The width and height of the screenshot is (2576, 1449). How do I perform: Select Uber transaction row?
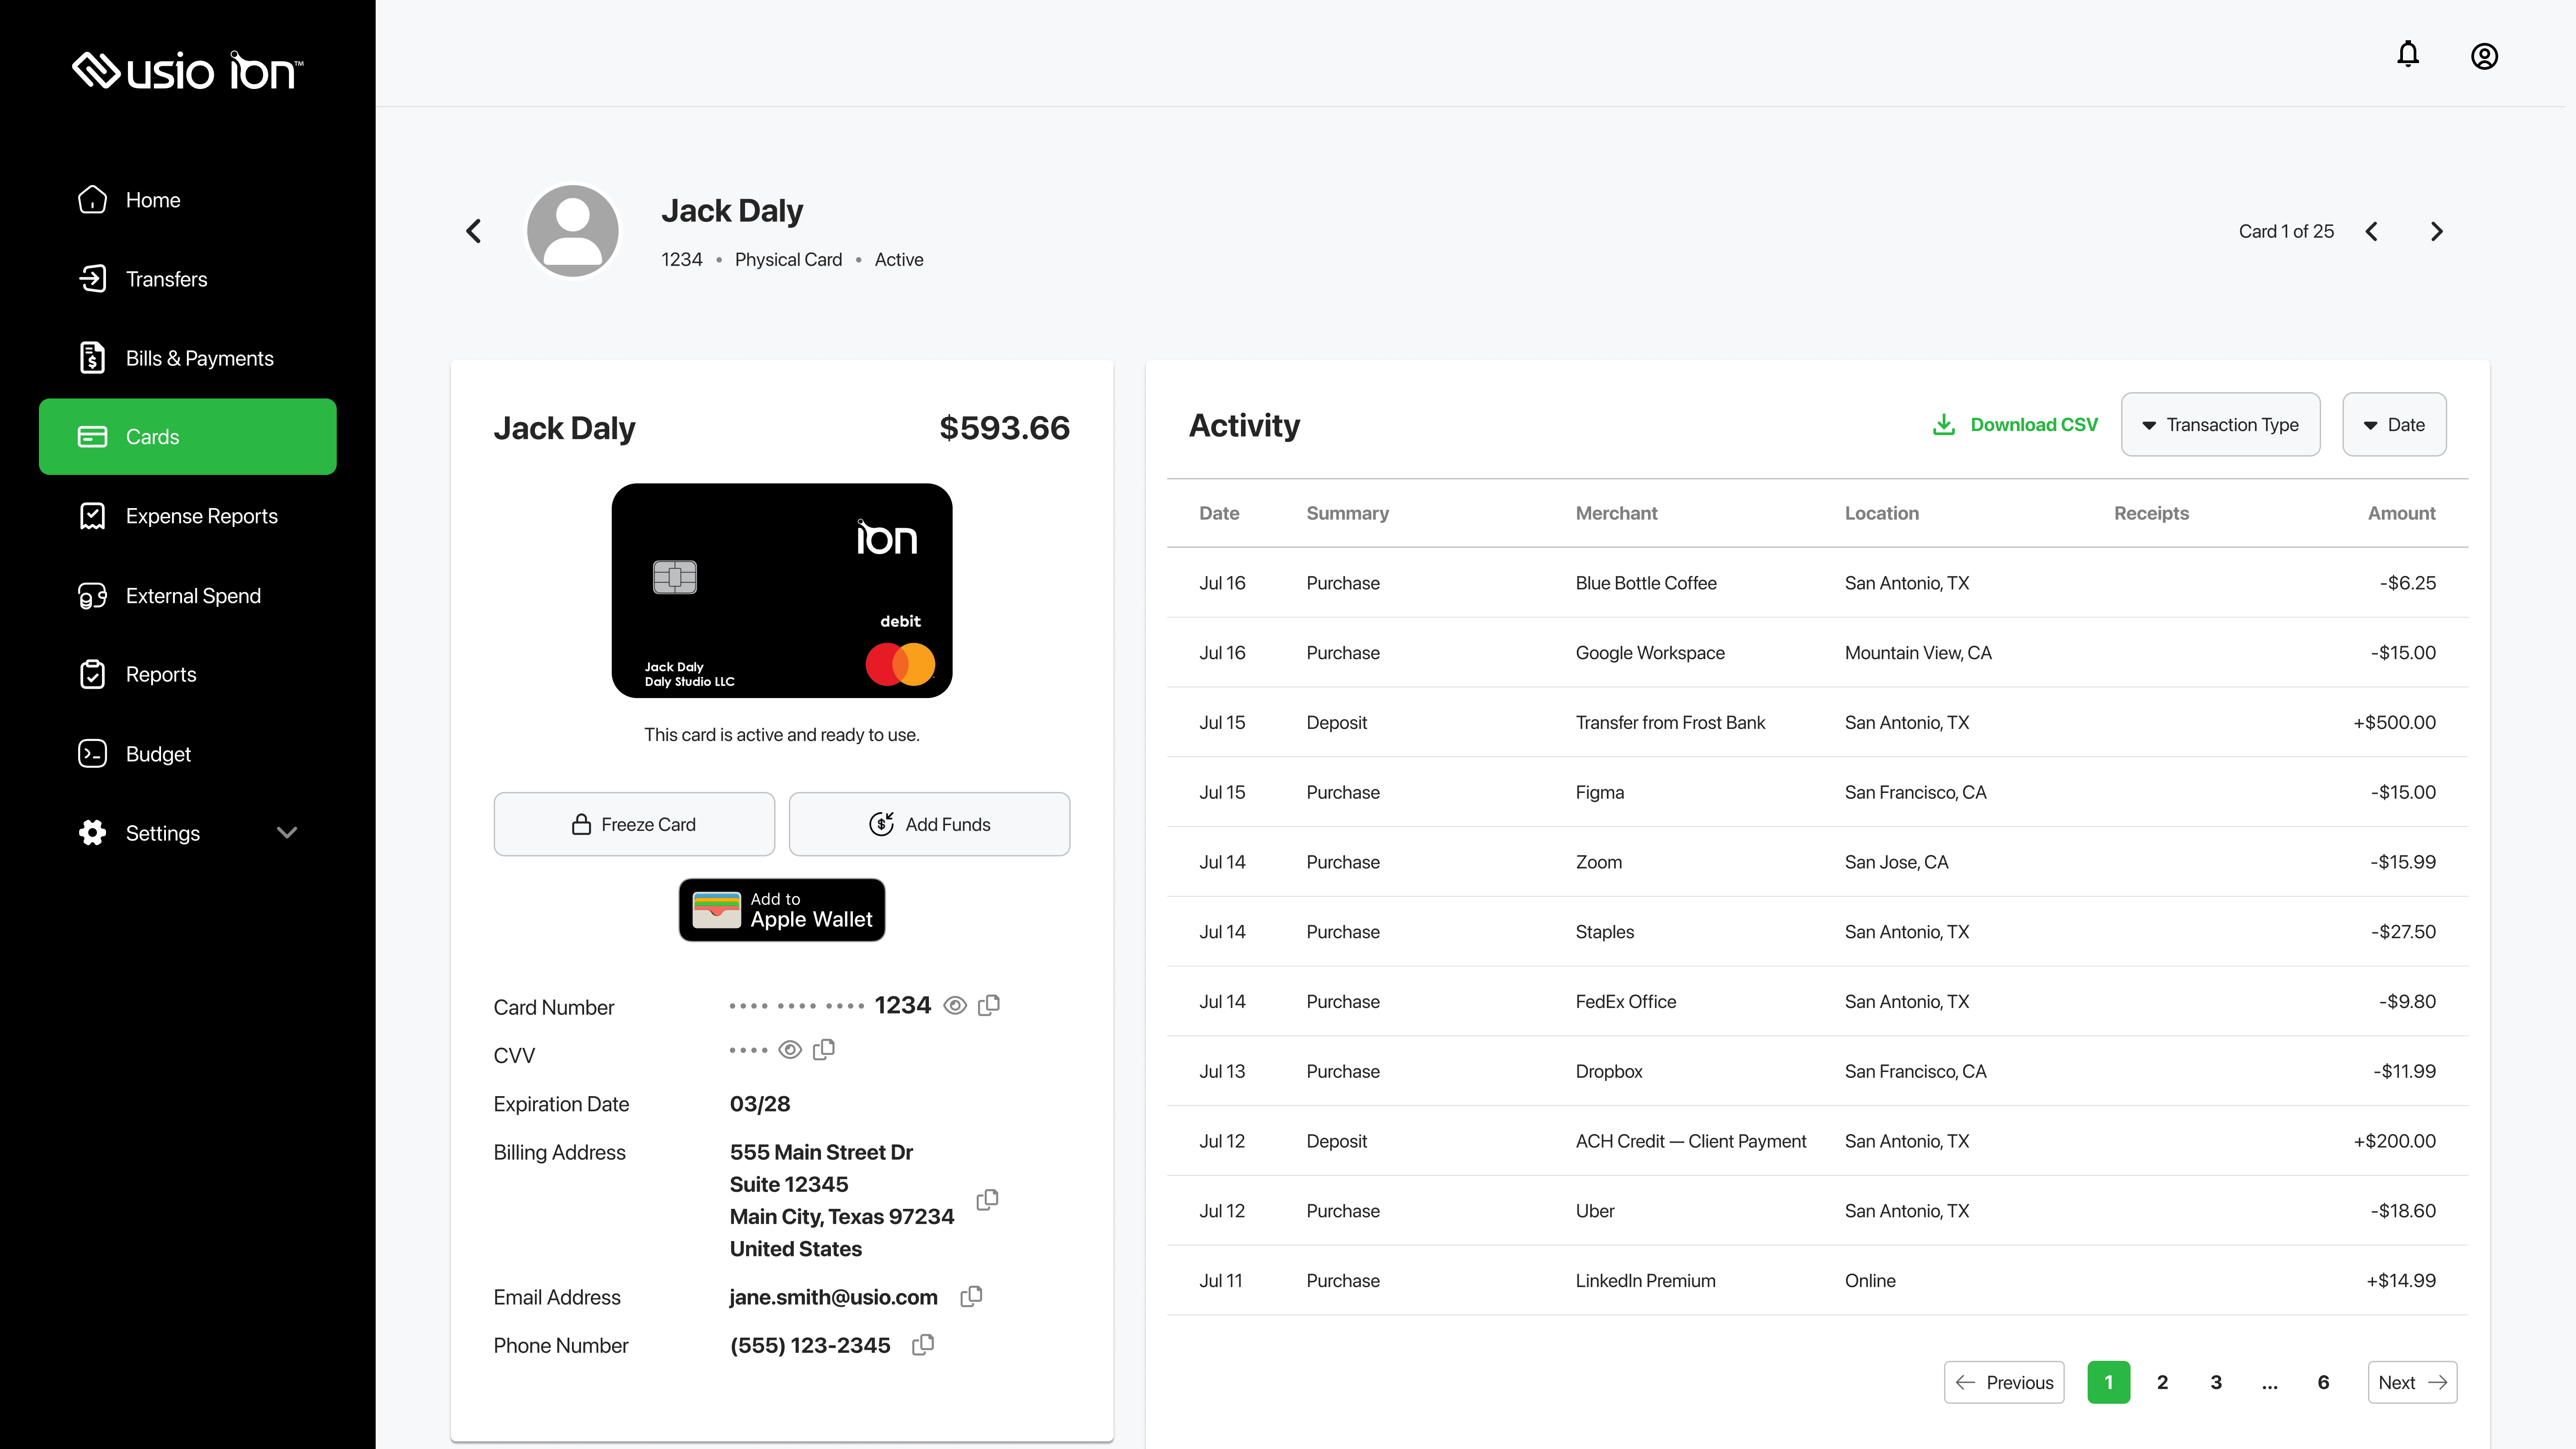(1817, 1211)
